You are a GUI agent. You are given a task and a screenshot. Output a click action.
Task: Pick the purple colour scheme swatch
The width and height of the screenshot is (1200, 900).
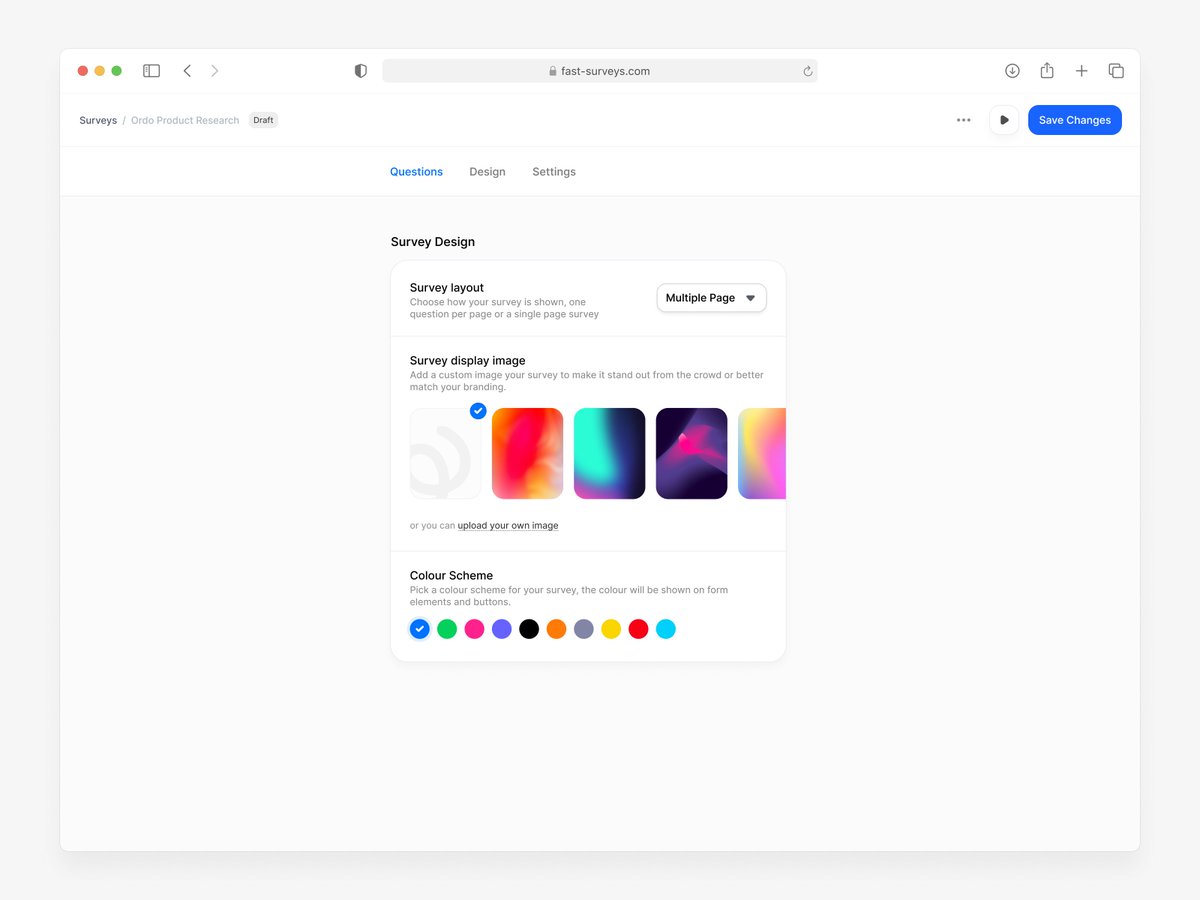(x=502, y=629)
